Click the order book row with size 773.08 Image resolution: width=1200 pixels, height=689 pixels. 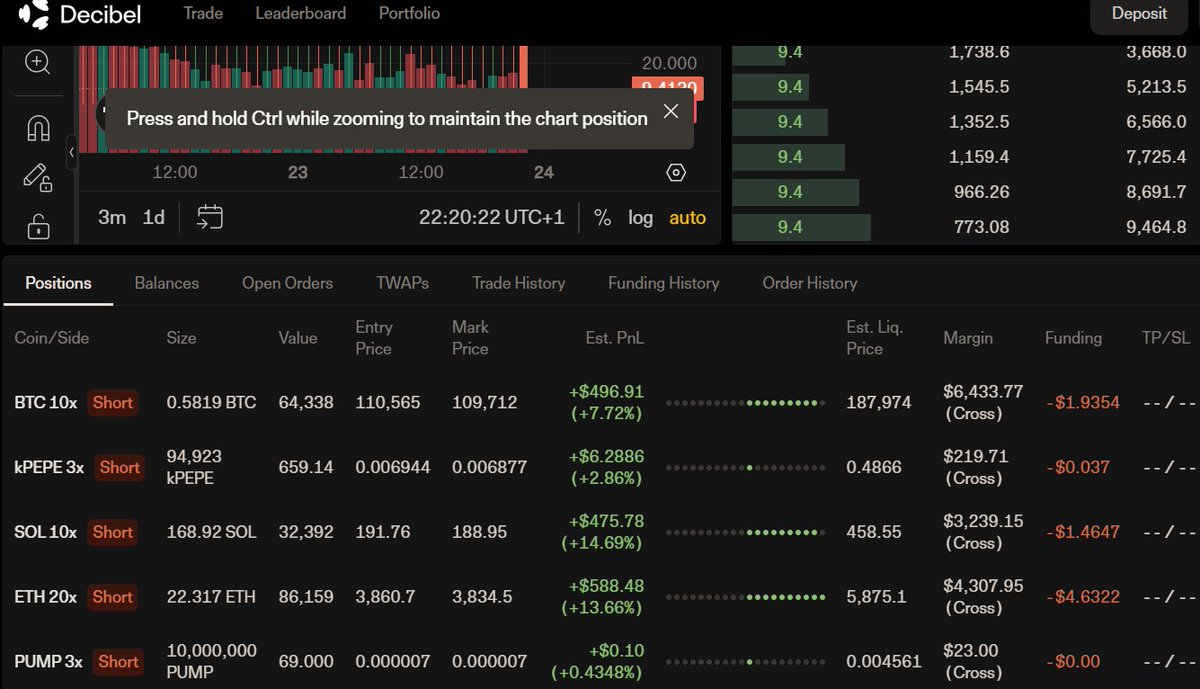click(965, 227)
